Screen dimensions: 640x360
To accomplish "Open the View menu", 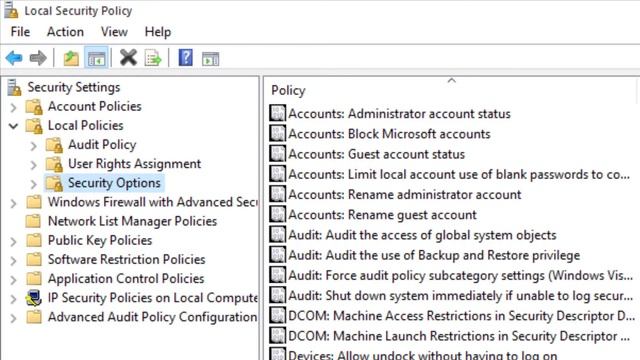I will click(114, 32).
